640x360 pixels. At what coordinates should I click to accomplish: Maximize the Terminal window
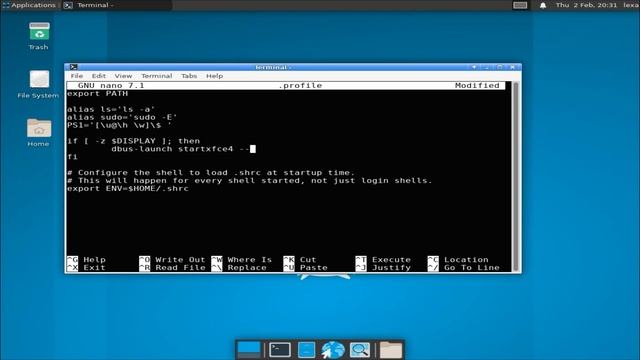coord(500,67)
